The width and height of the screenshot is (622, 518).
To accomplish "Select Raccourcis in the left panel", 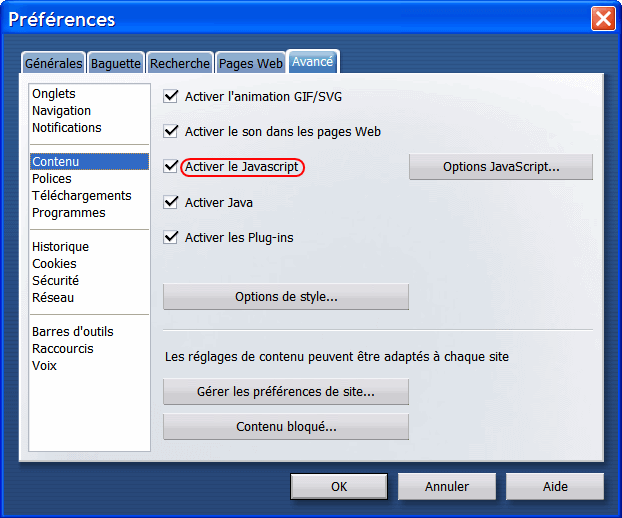I will click(62, 349).
